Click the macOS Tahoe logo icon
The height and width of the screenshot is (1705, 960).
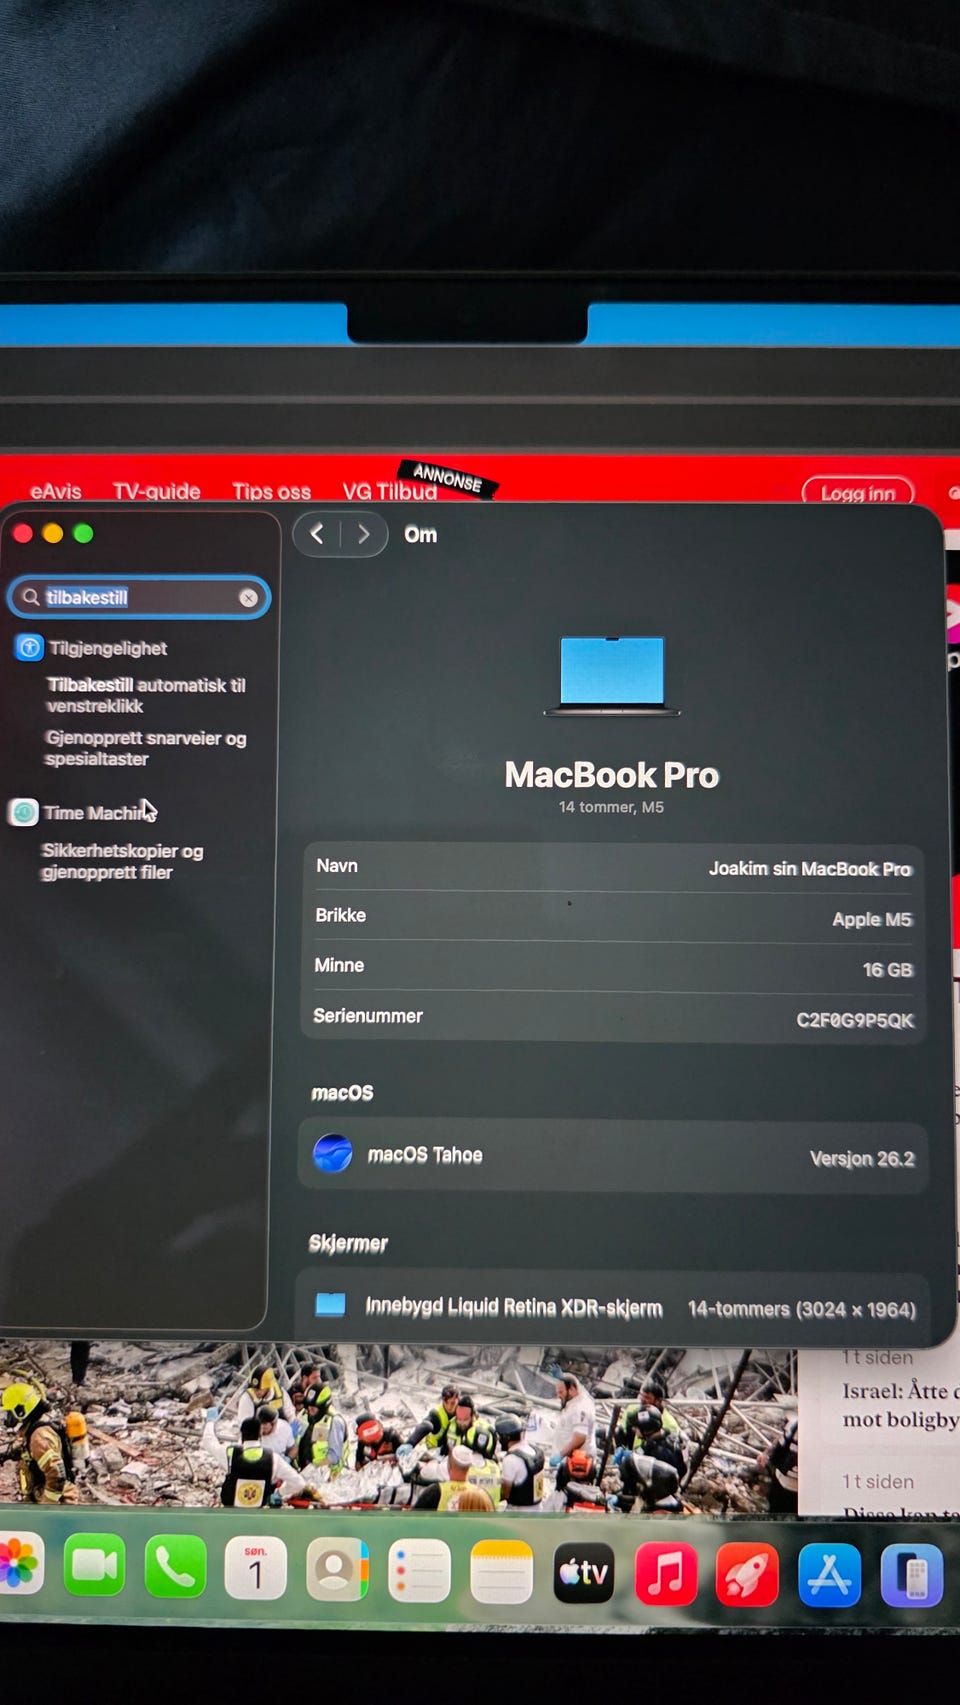(x=333, y=1153)
